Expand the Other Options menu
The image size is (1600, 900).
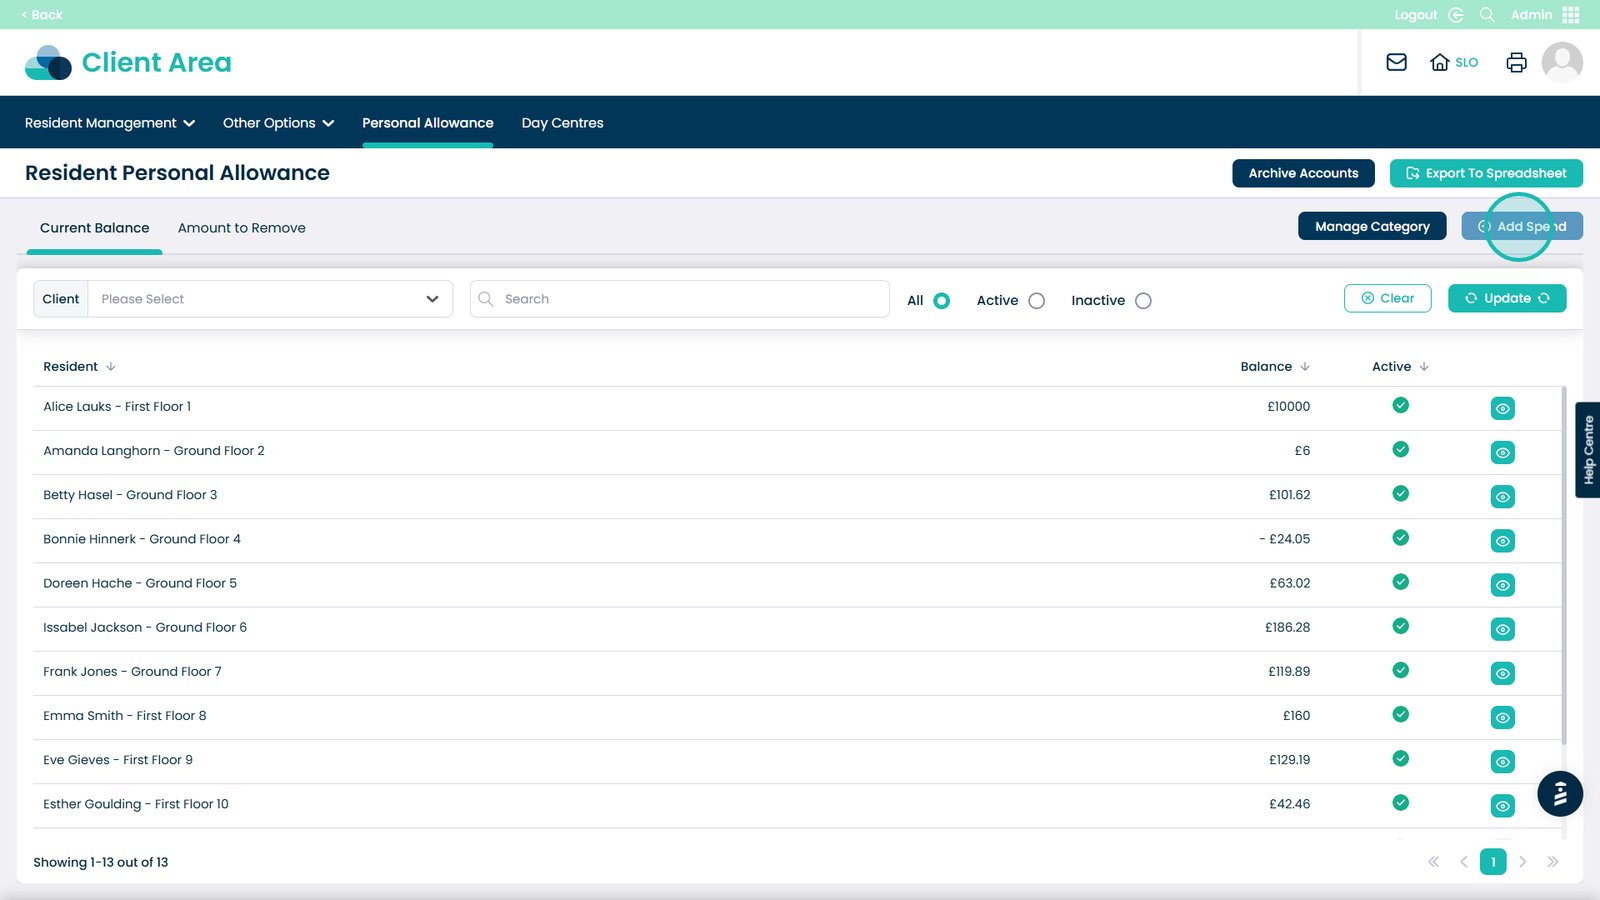[278, 123]
